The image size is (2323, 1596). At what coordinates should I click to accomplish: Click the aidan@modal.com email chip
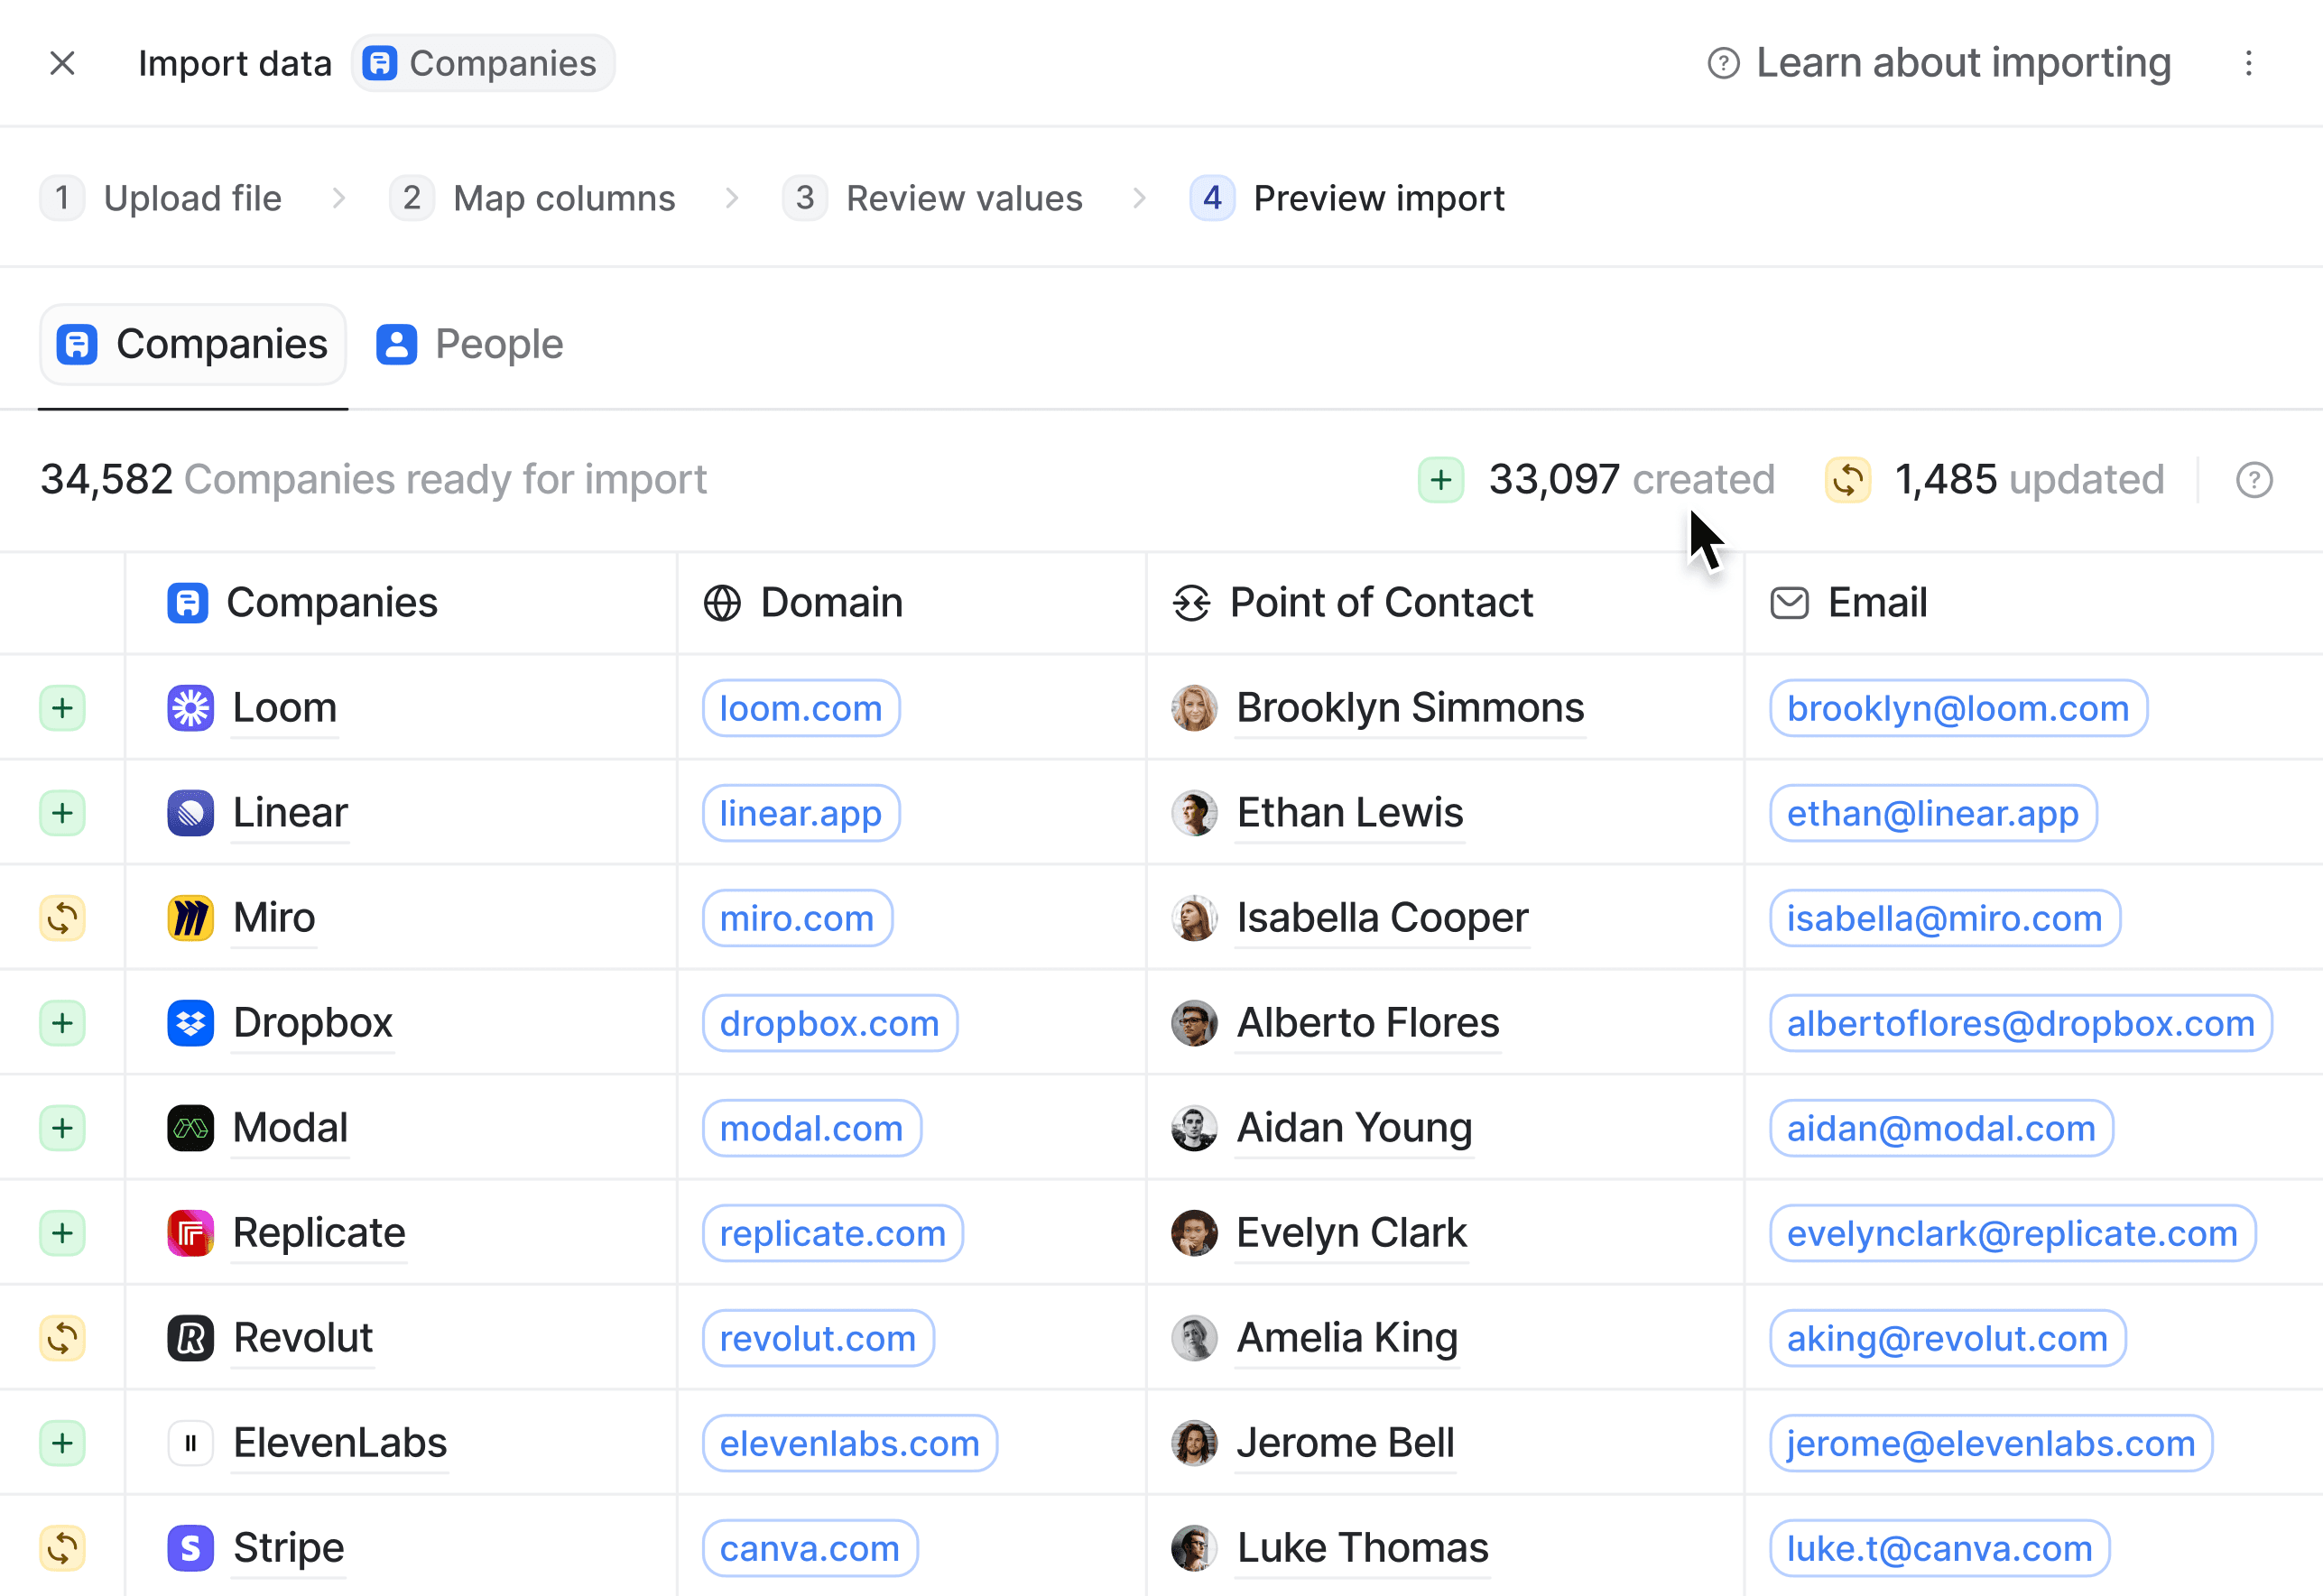click(1940, 1128)
